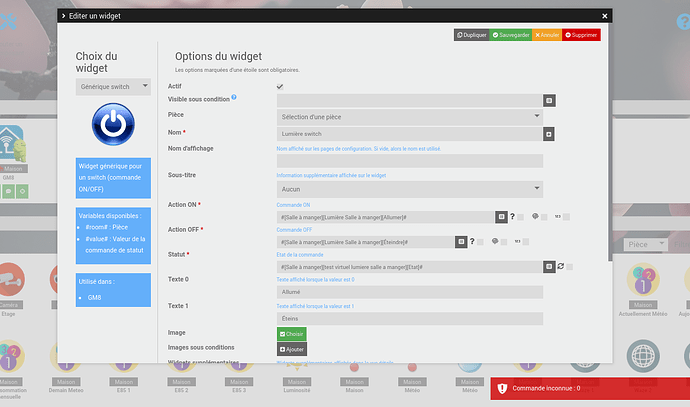The image size is (690, 407).
Task: Toggle the Actif checkbox
Action: pyautogui.click(x=280, y=87)
